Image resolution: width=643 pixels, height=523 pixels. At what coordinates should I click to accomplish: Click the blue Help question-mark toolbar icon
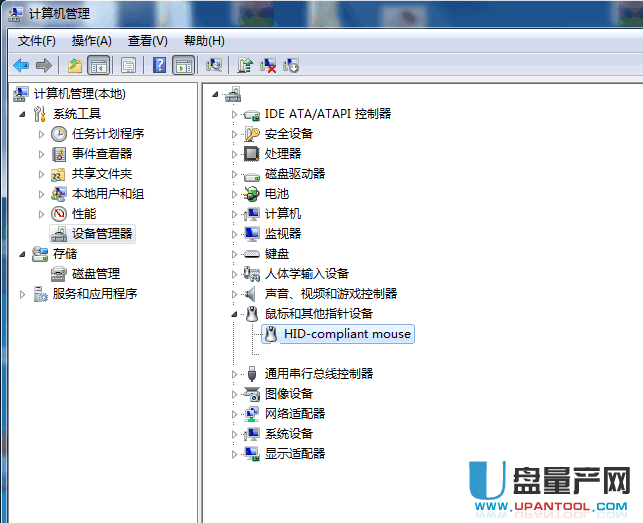pos(159,65)
